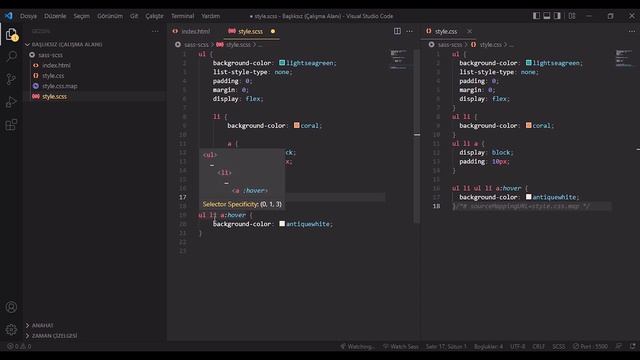Screen dimensions: 640x360
Task: Open the Extensions view
Action: coord(11,124)
